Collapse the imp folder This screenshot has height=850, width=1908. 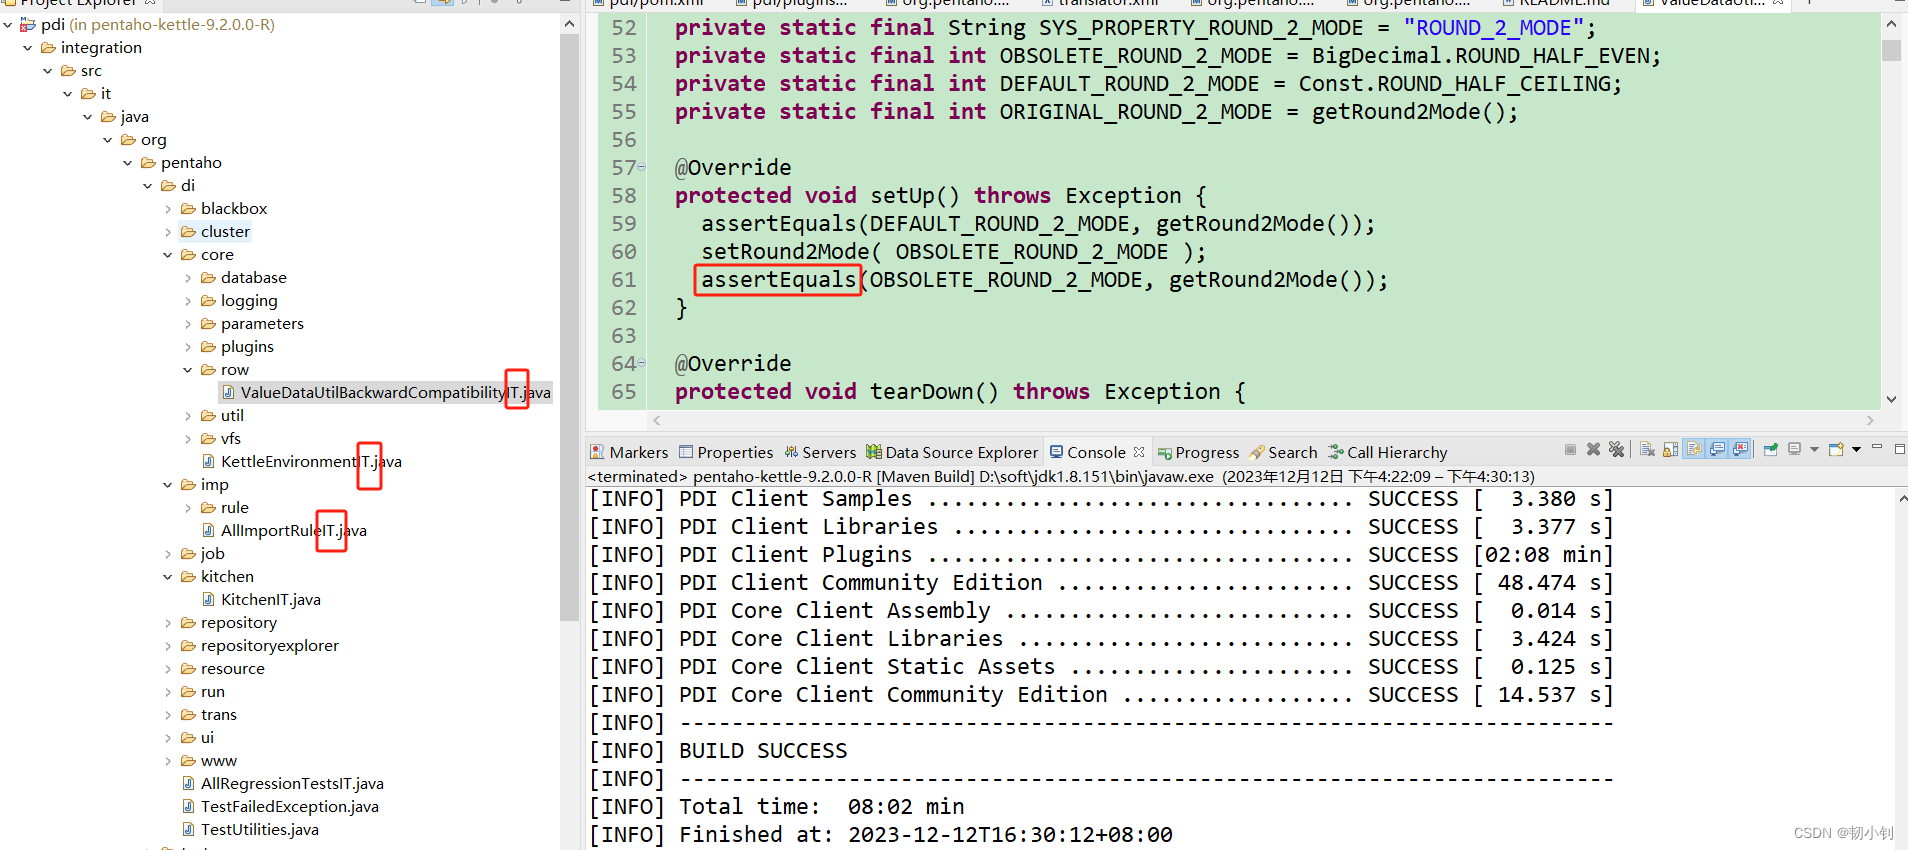coord(168,485)
